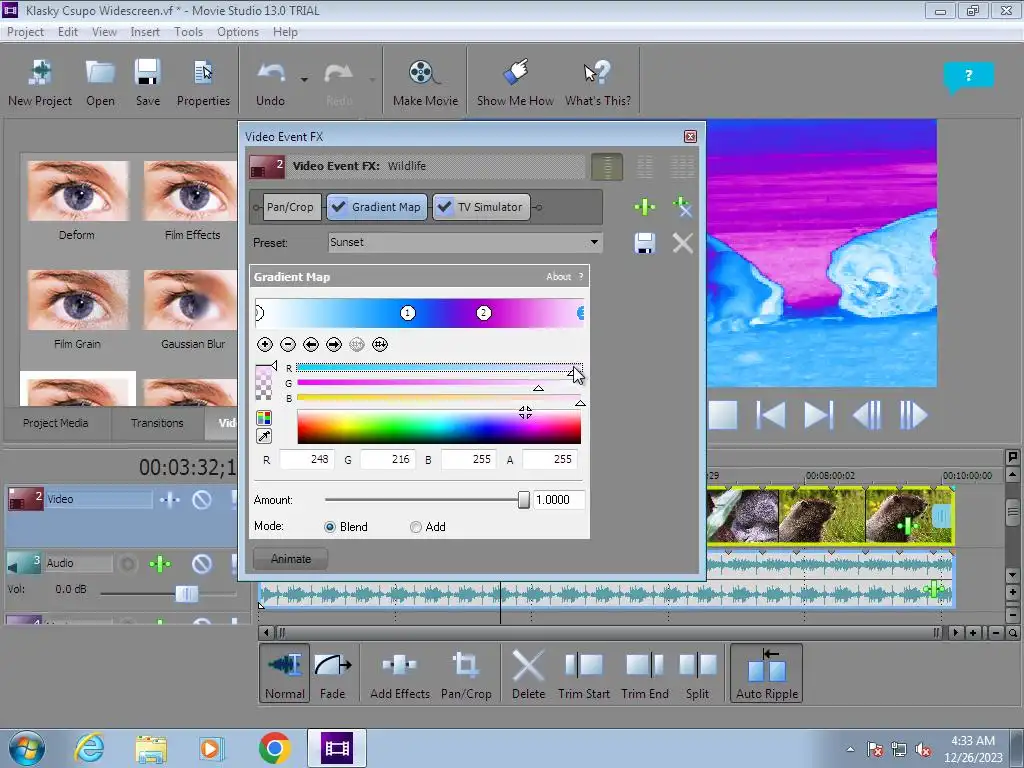Toggle Auto Ripple mode
The height and width of the screenshot is (768, 1024).
click(767, 673)
